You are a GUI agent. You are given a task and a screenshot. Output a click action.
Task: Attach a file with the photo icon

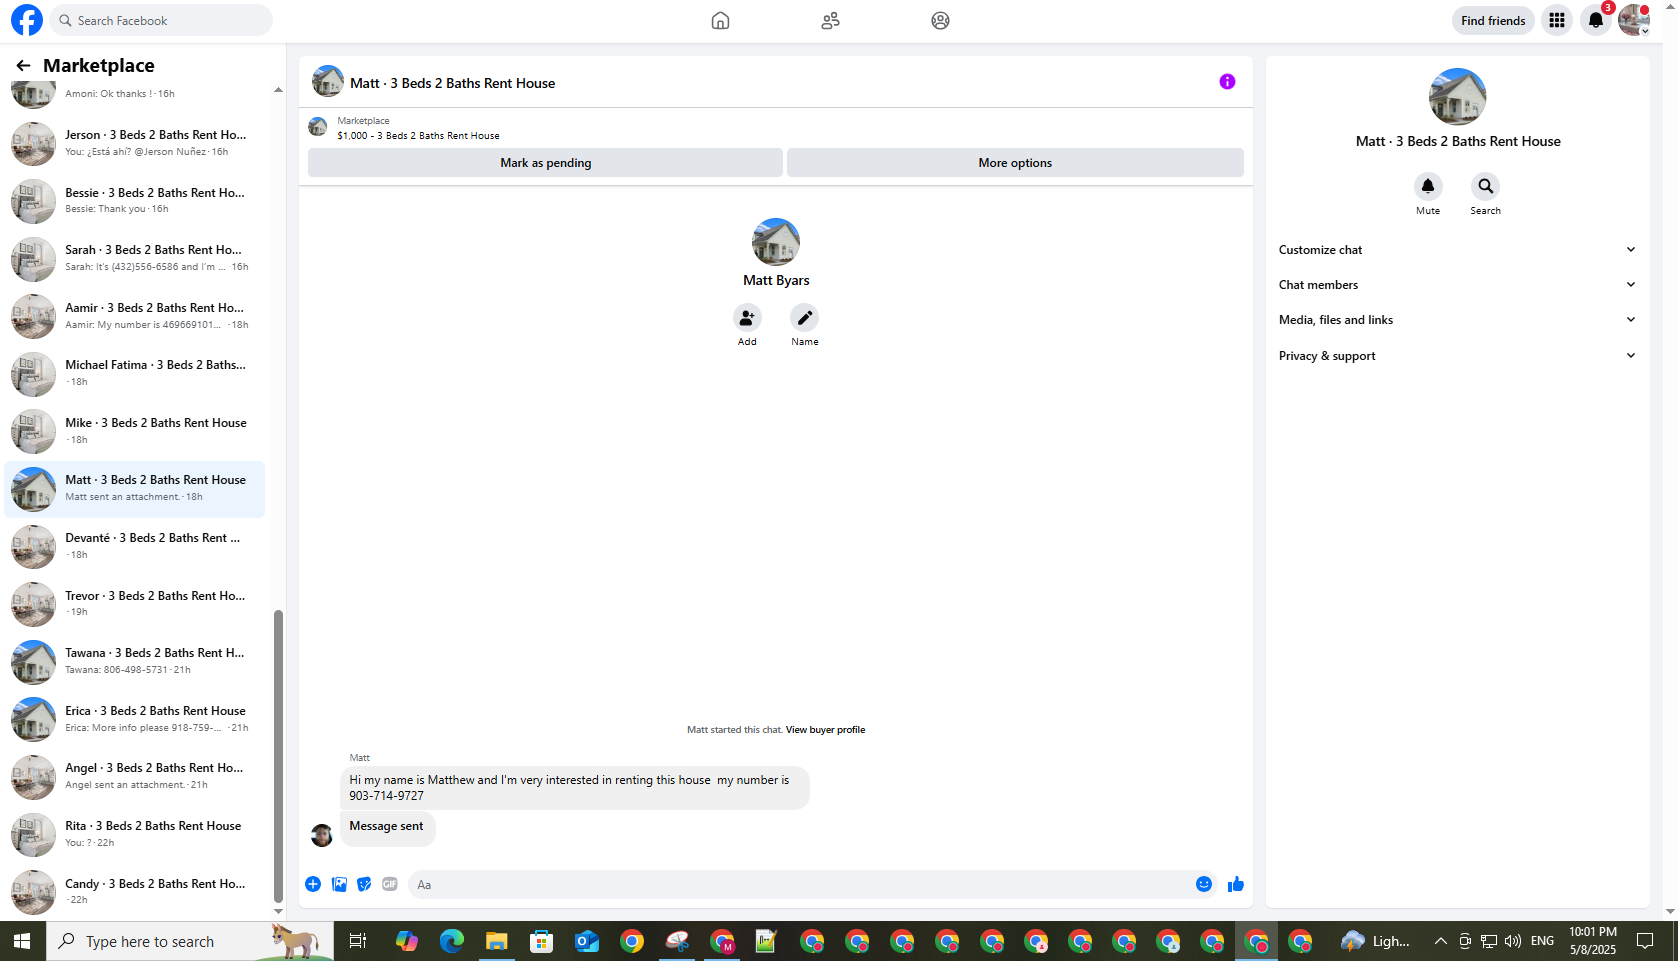[339, 884]
